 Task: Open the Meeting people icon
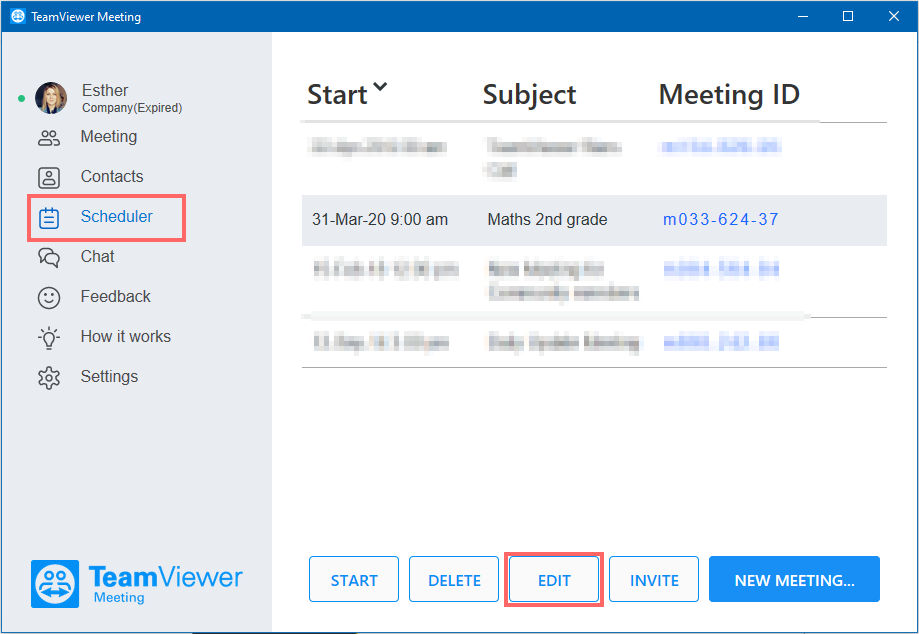coord(49,138)
